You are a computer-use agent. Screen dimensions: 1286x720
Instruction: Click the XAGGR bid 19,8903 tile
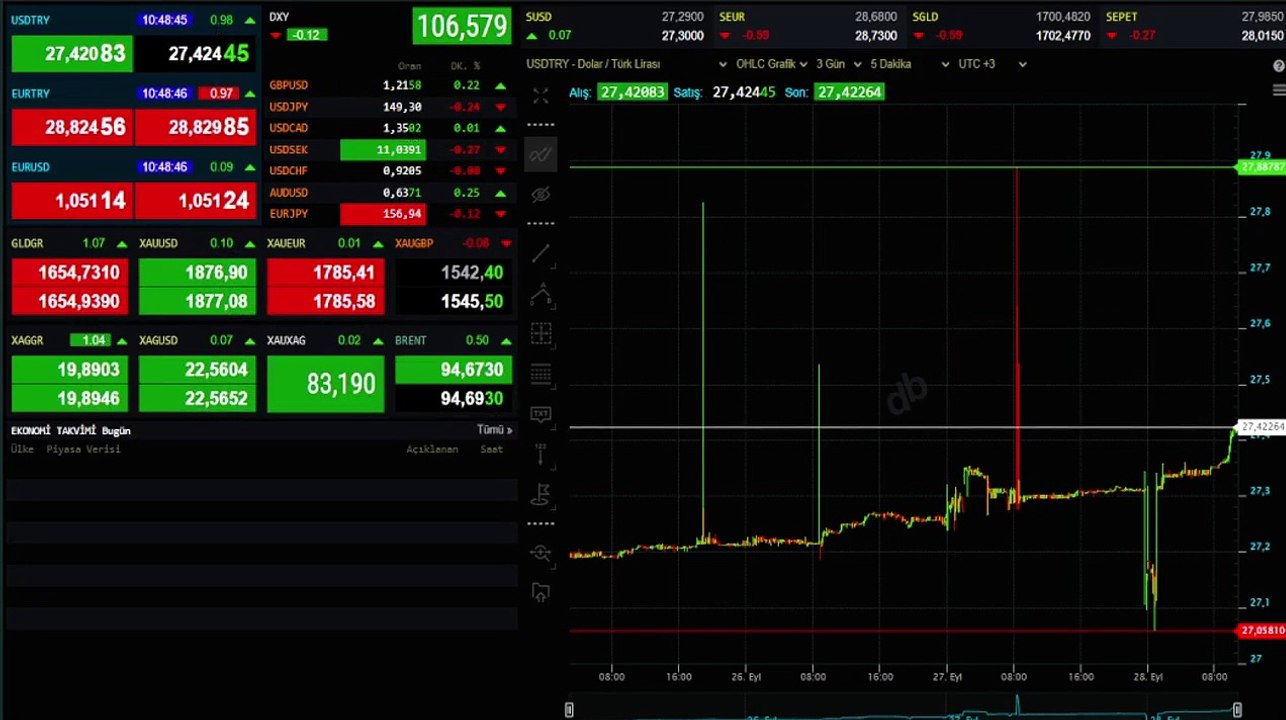click(x=70, y=370)
